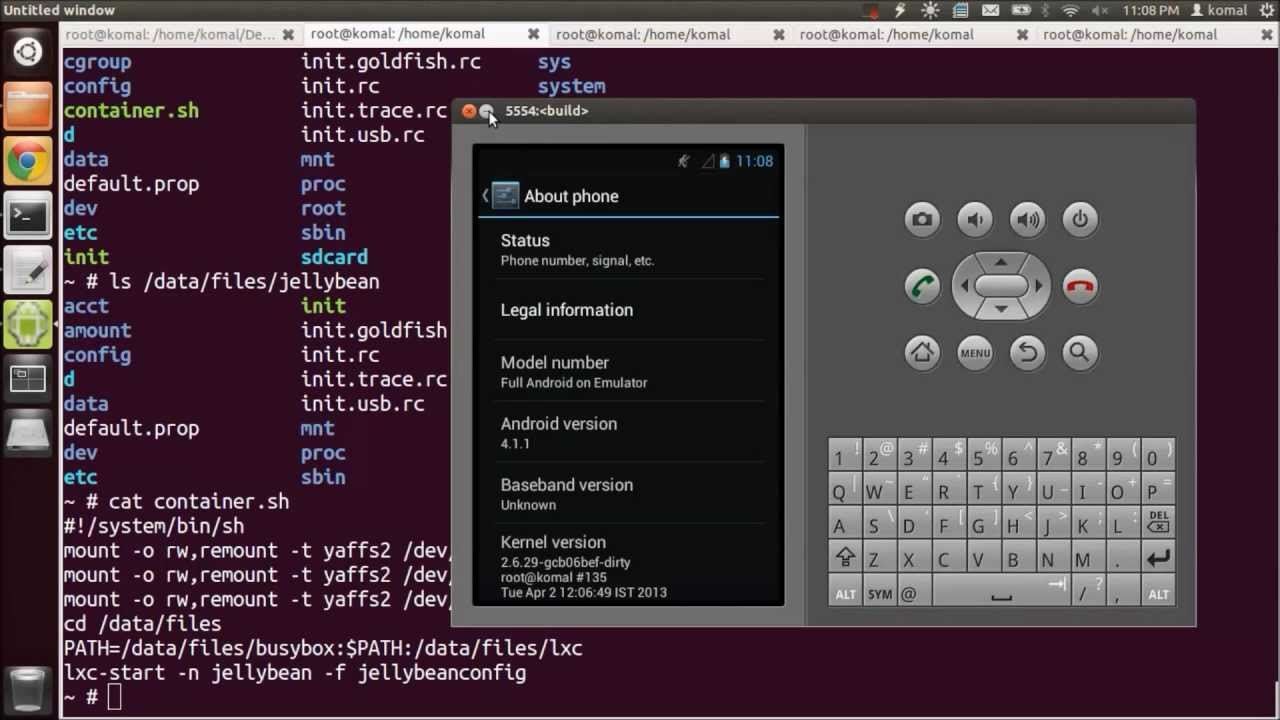Click the emulator keyboard Enter key
The width and height of the screenshot is (1280, 720).
[x=1158, y=559]
